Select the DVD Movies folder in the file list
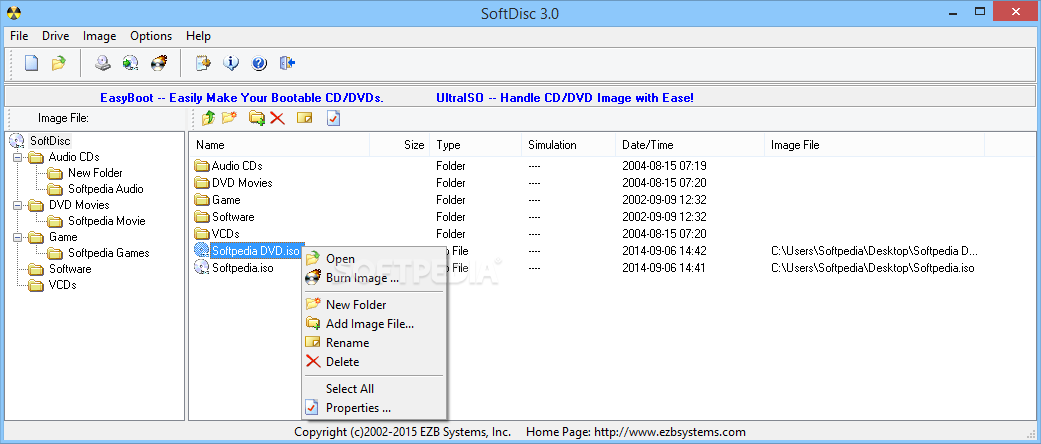Viewport: 1041px width, 444px height. pyautogui.click(x=242, y=183)
